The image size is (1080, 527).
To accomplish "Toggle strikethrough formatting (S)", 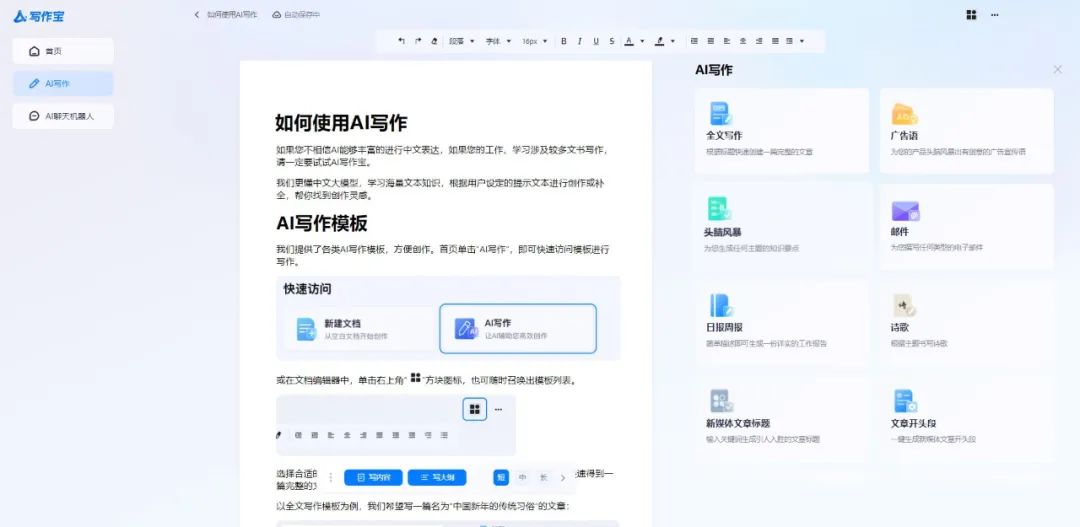I will pos(612,41).
